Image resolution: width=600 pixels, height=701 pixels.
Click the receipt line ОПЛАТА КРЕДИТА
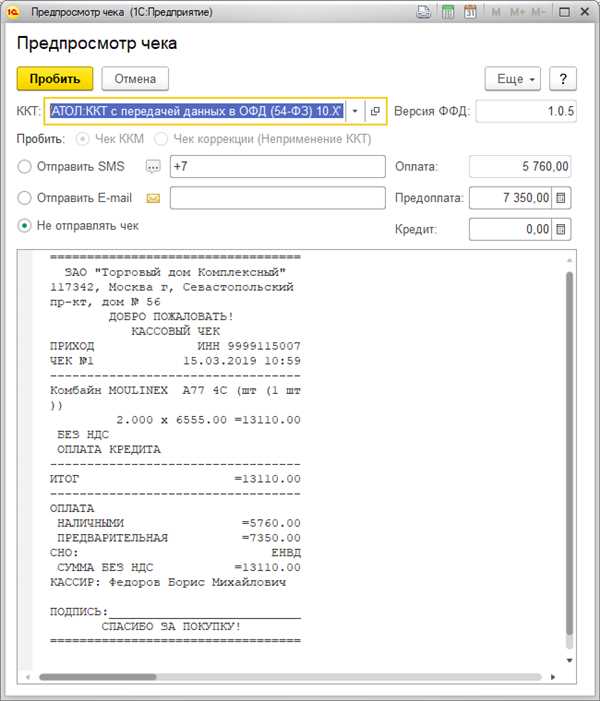click(x=109, y=449)
